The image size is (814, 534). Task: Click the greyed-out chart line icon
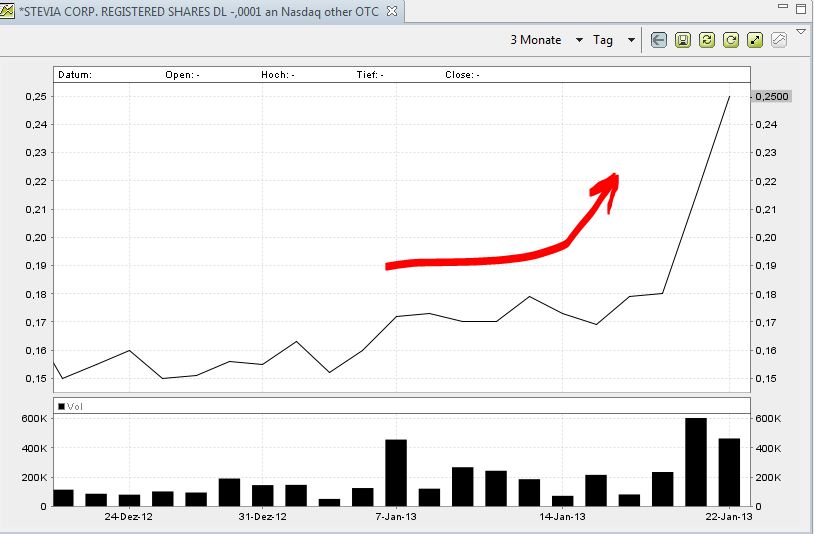(x=779, y=40)
